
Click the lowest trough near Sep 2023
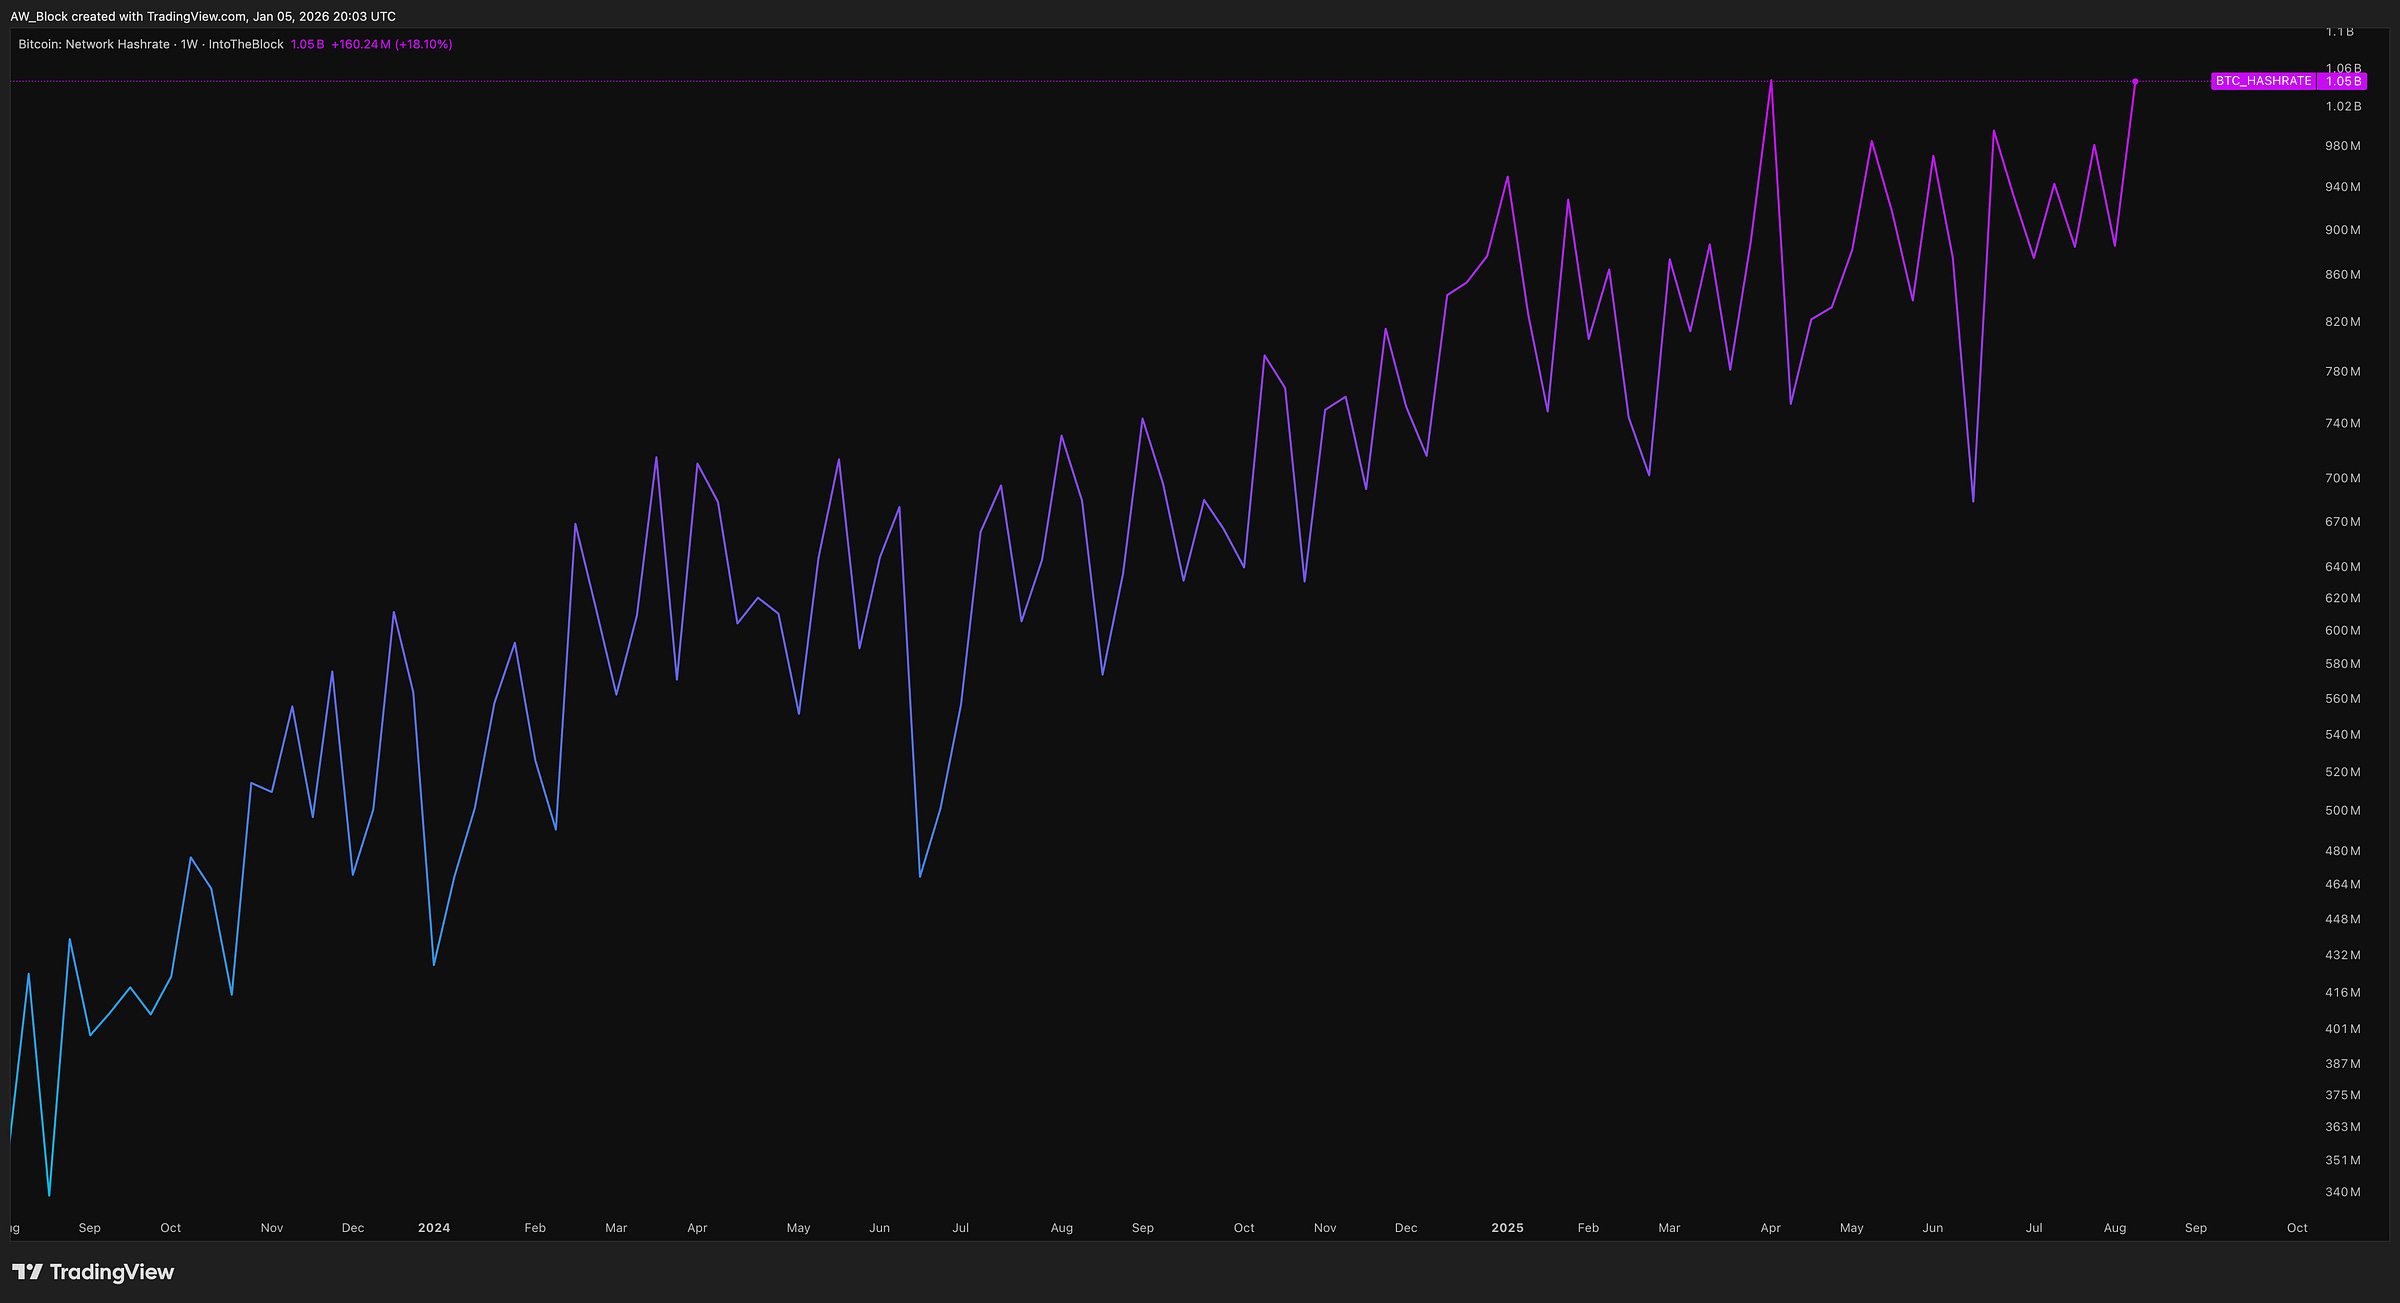coord(49,1194)
